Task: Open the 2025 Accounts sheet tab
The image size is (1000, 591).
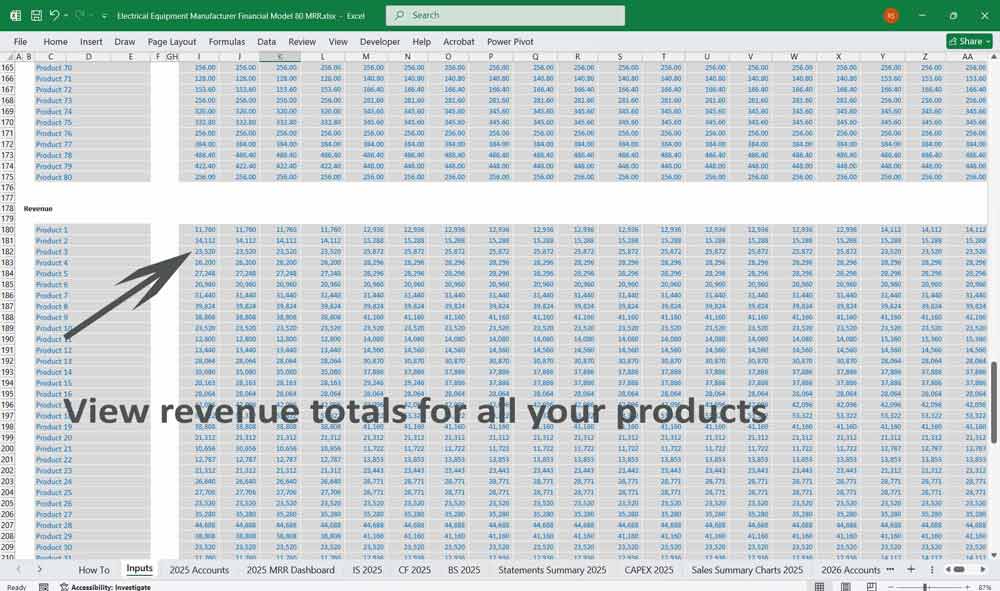Action: pos(199,569)
